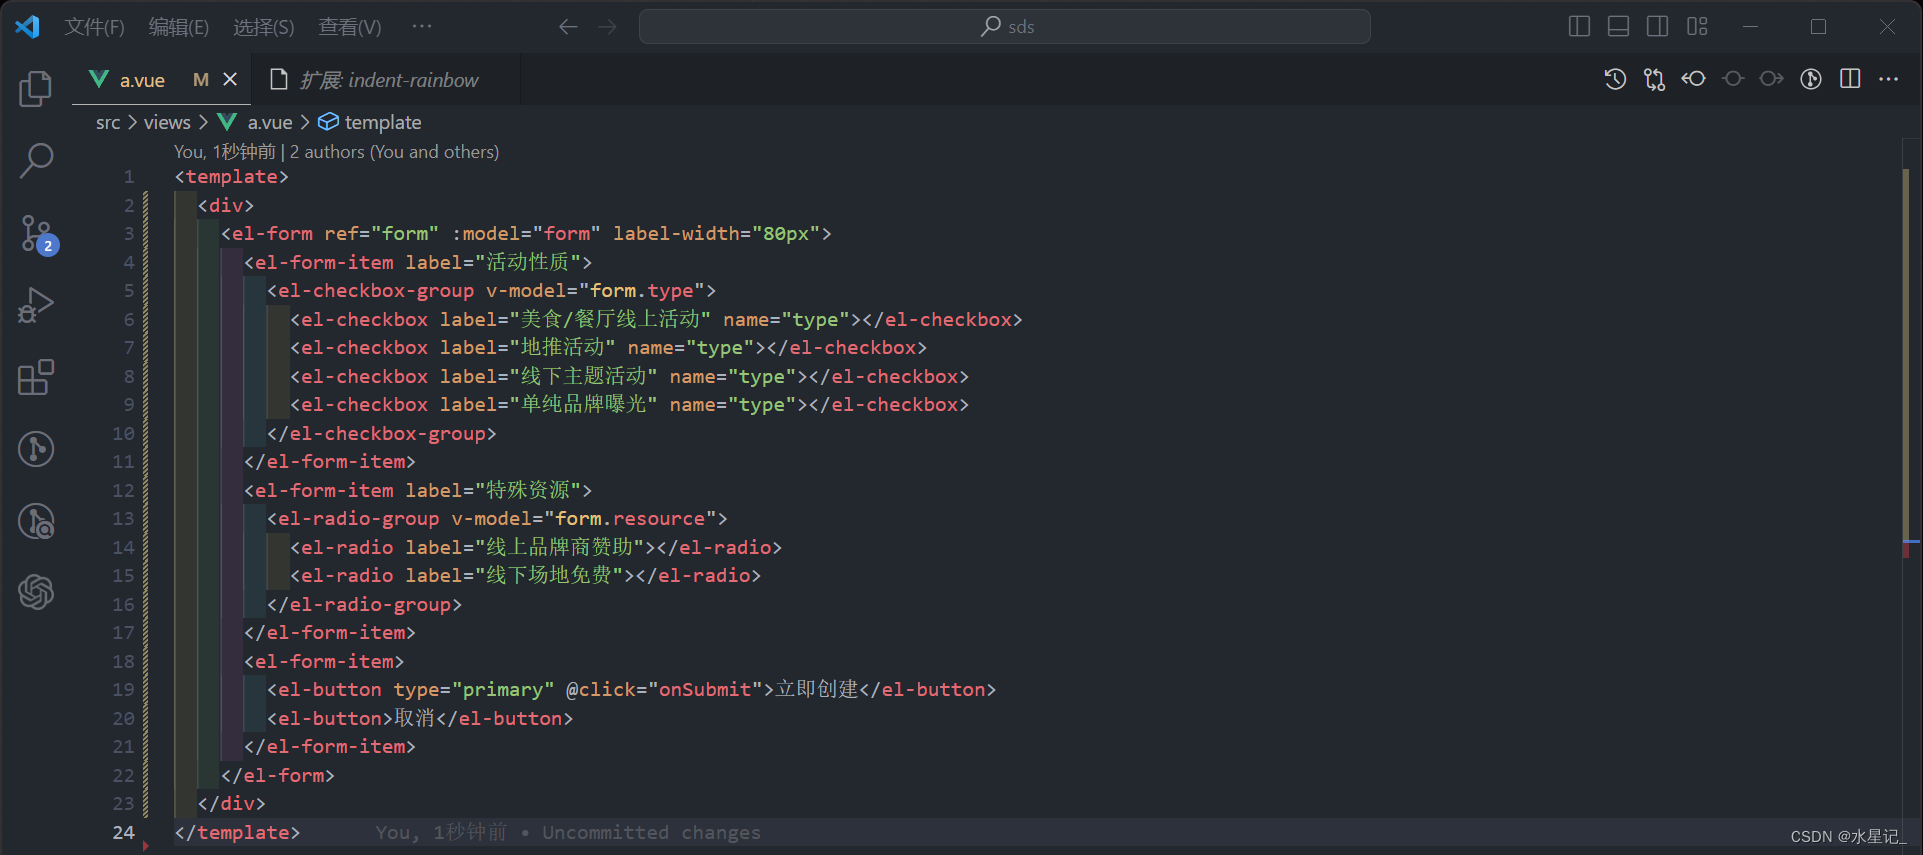This screenshot has width=1923, height=855.
Task: Click the GitLens circle icon in editor toolbar
Action: pyautogui.click(x=1811, y=79)
